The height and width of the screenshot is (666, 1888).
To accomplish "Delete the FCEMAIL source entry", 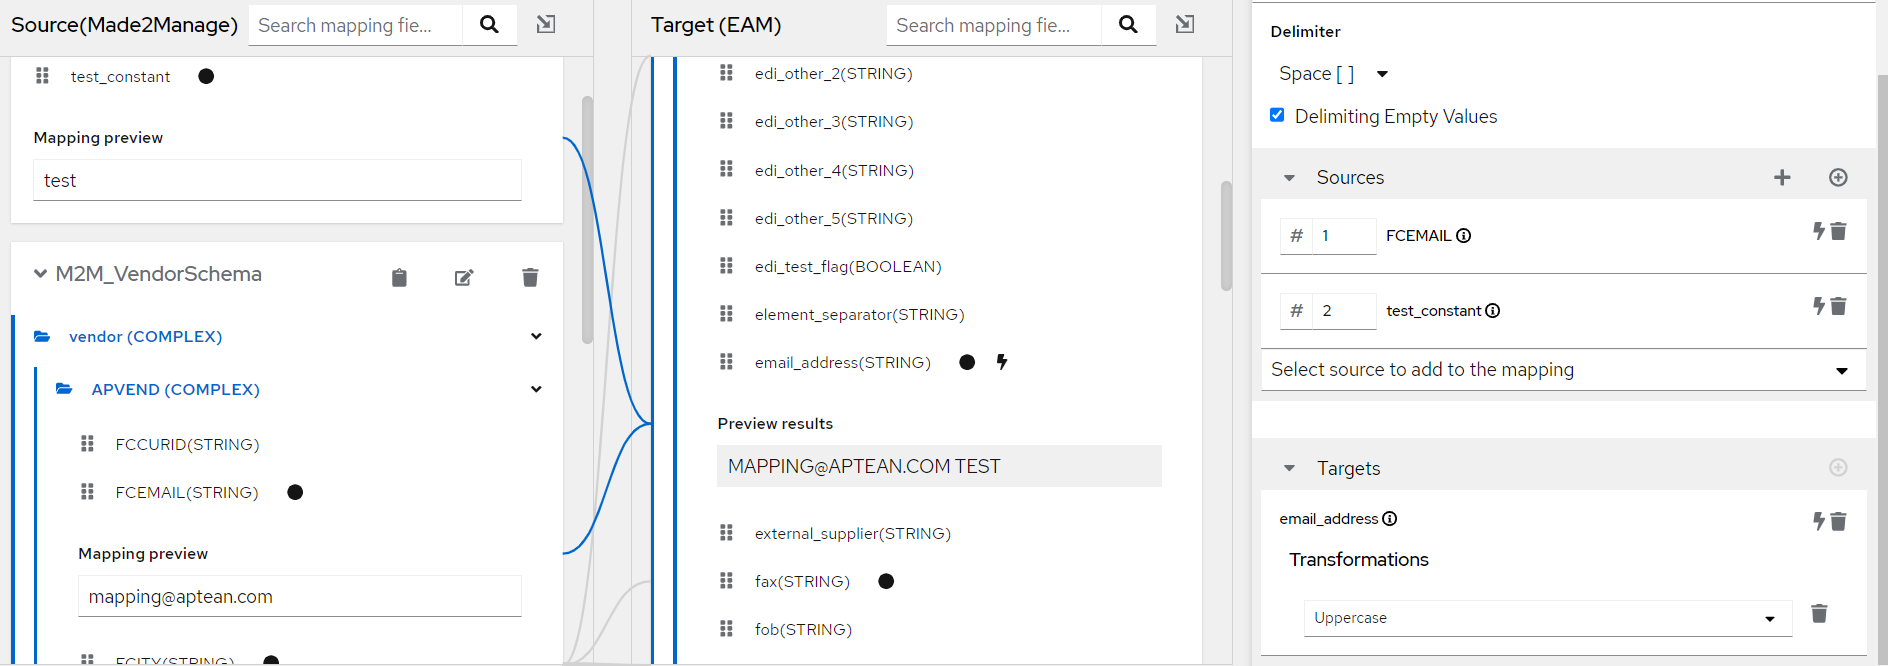I will coord(1838,232).
